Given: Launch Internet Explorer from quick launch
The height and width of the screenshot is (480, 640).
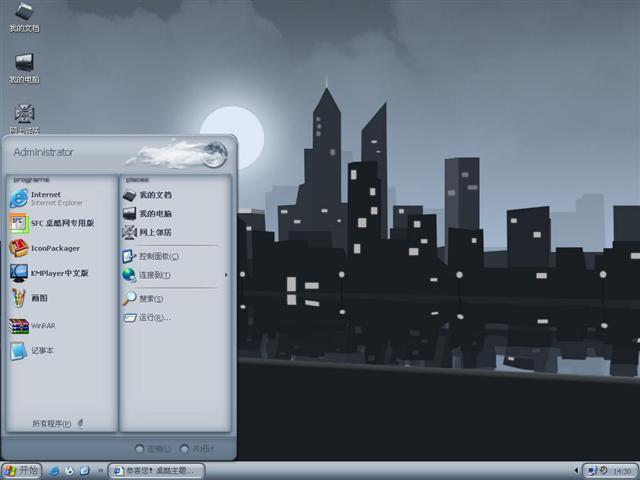Looking at the screenshot, I should 53,471.
